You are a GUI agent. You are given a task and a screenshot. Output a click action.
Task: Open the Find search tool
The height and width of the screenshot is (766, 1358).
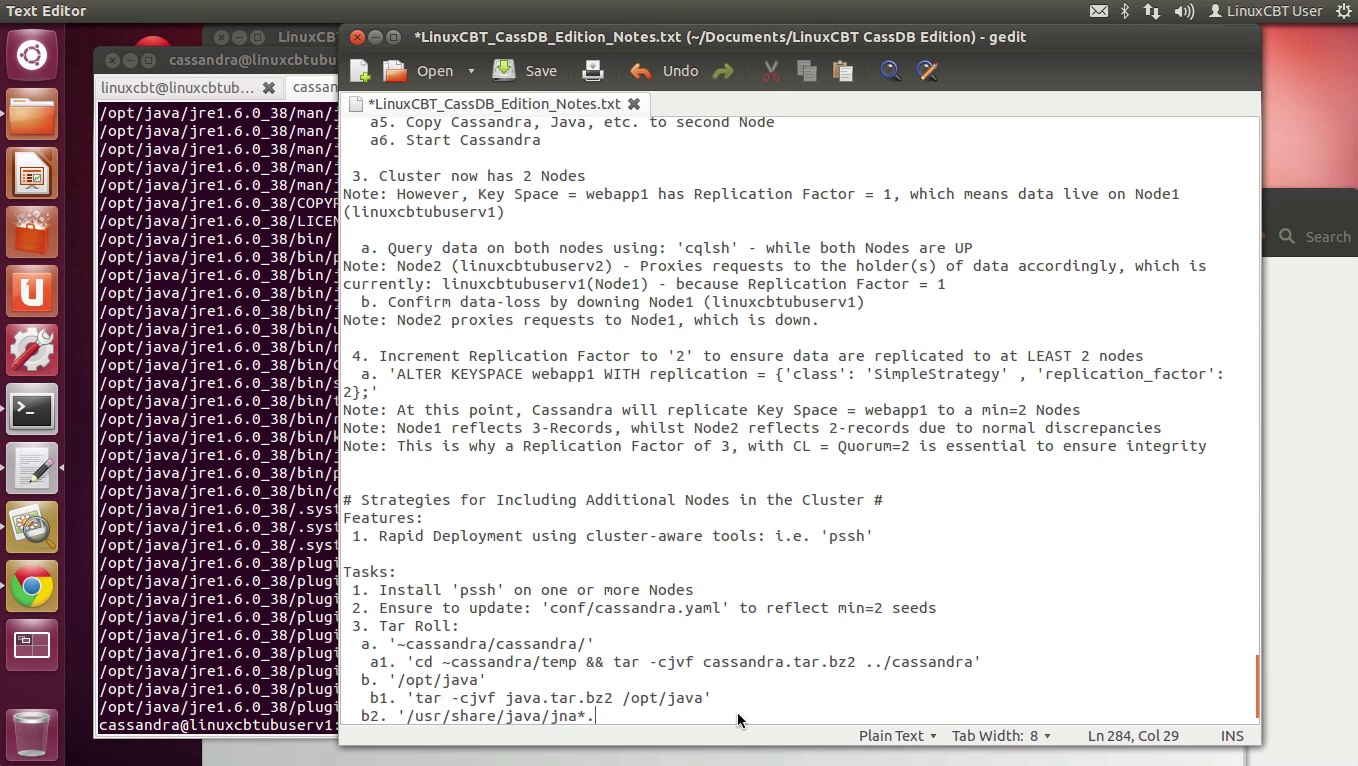pos(890,71)
